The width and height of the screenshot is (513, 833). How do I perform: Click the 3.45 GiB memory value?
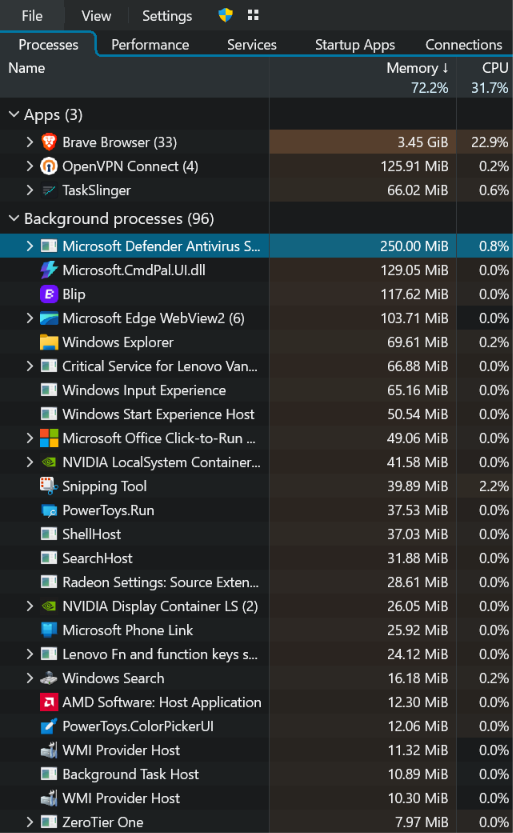click(423, 142)
